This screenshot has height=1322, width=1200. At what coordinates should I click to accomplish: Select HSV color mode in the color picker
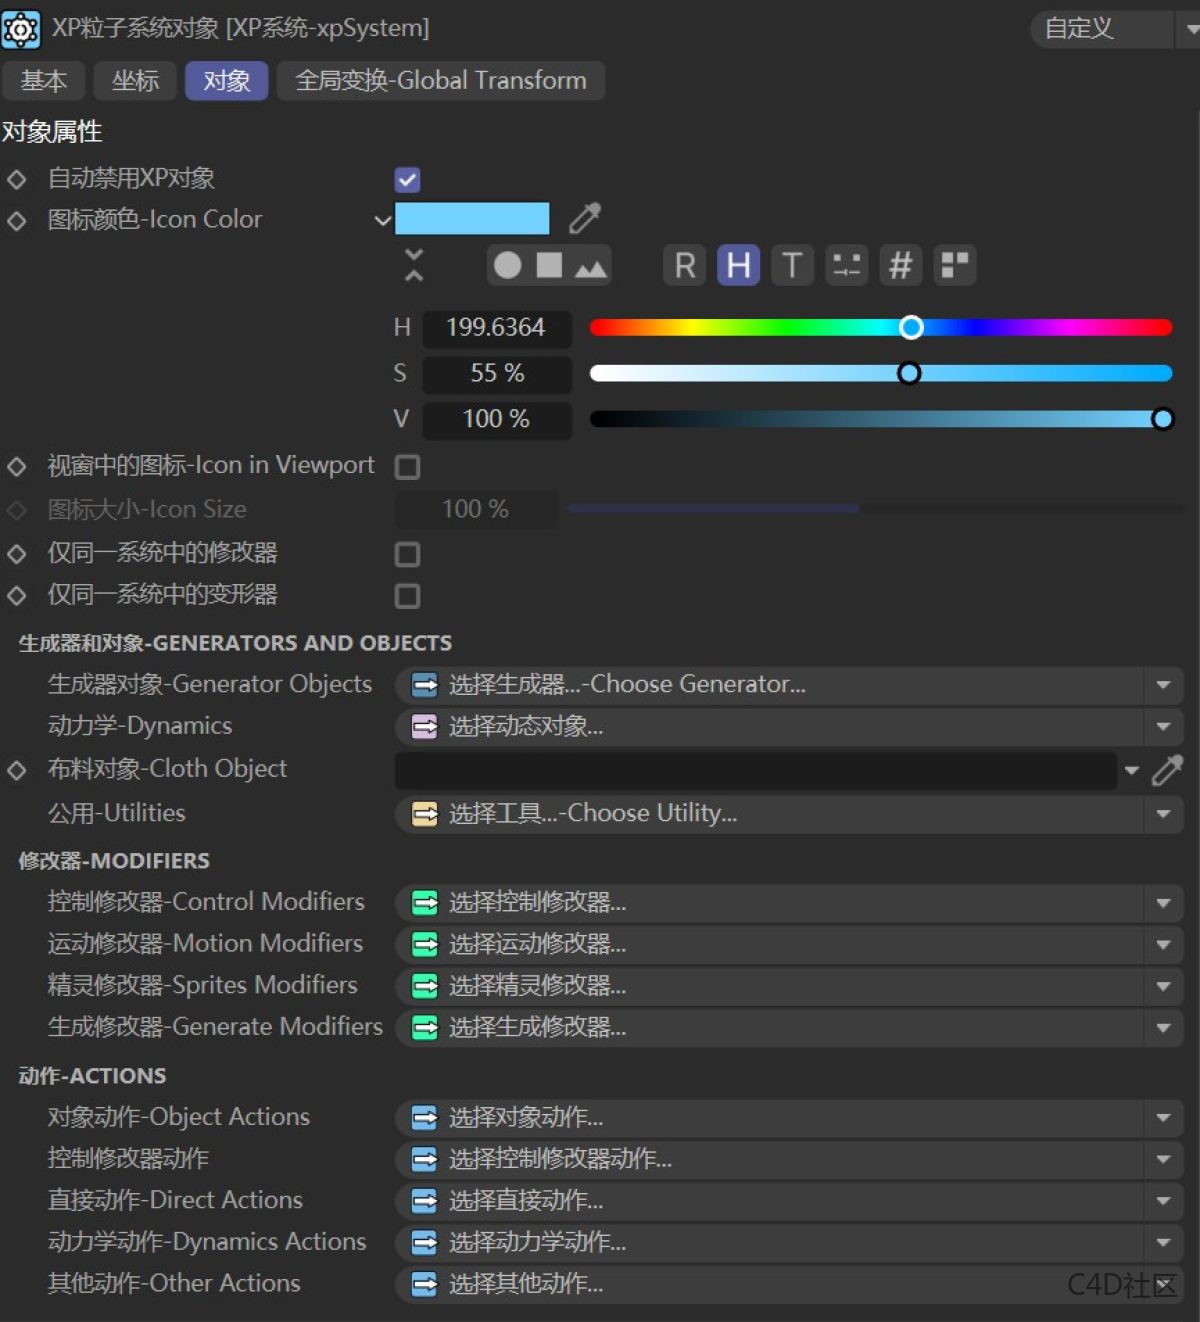coord(738,265)
